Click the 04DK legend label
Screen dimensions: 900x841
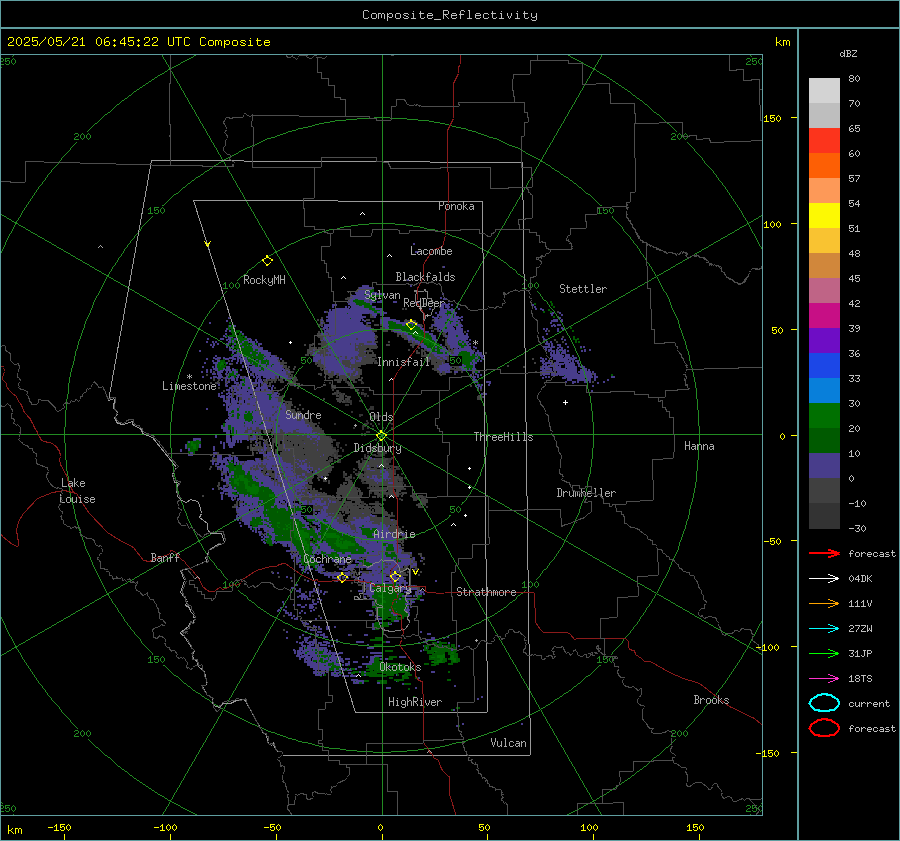coord(860,579)
